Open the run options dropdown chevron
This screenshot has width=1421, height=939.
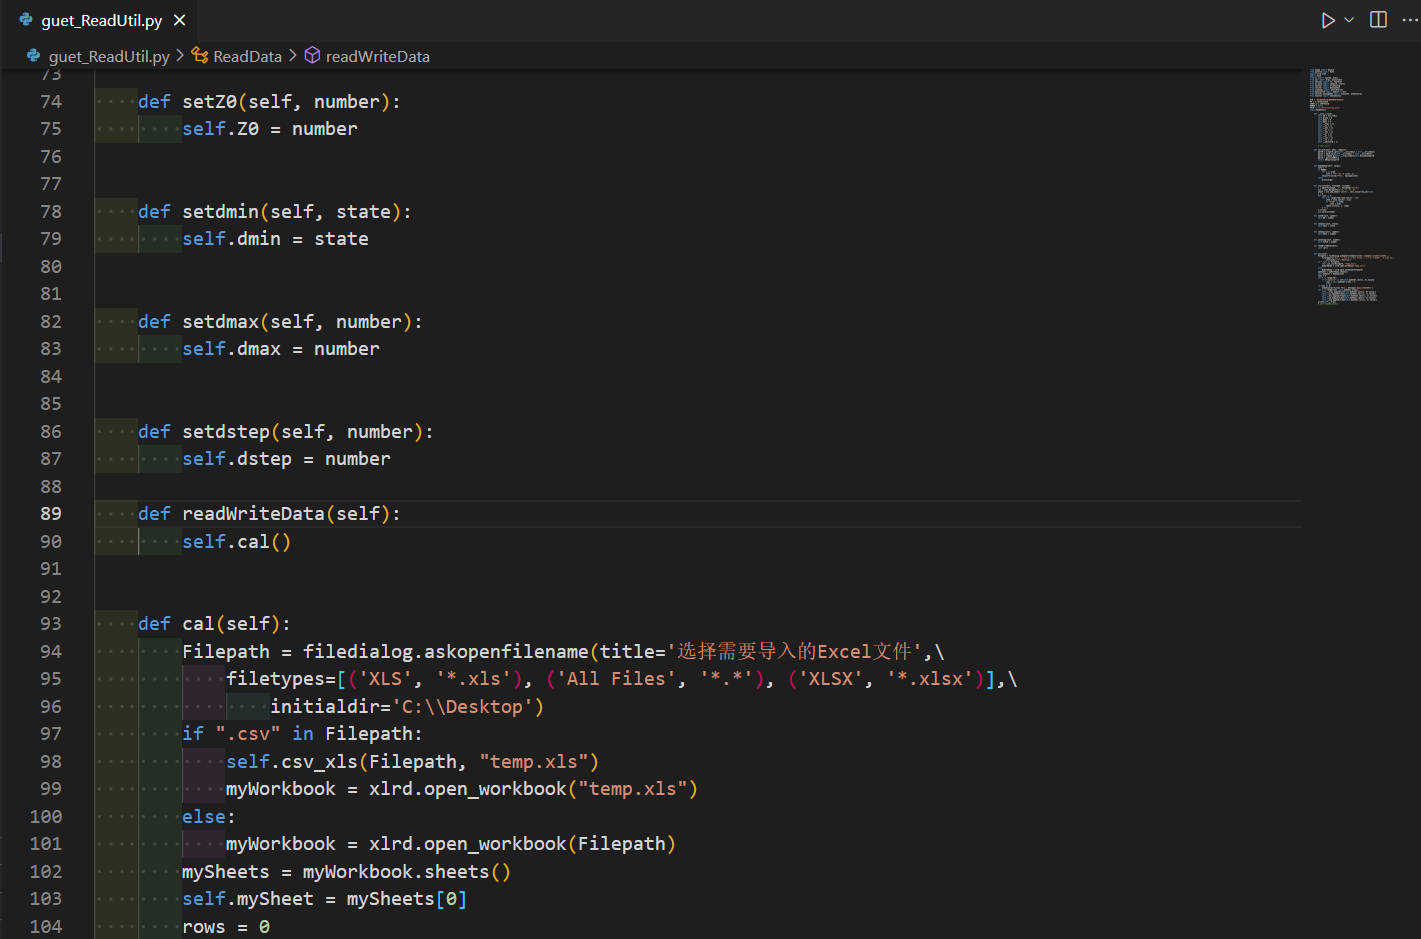click(1349, 20)
